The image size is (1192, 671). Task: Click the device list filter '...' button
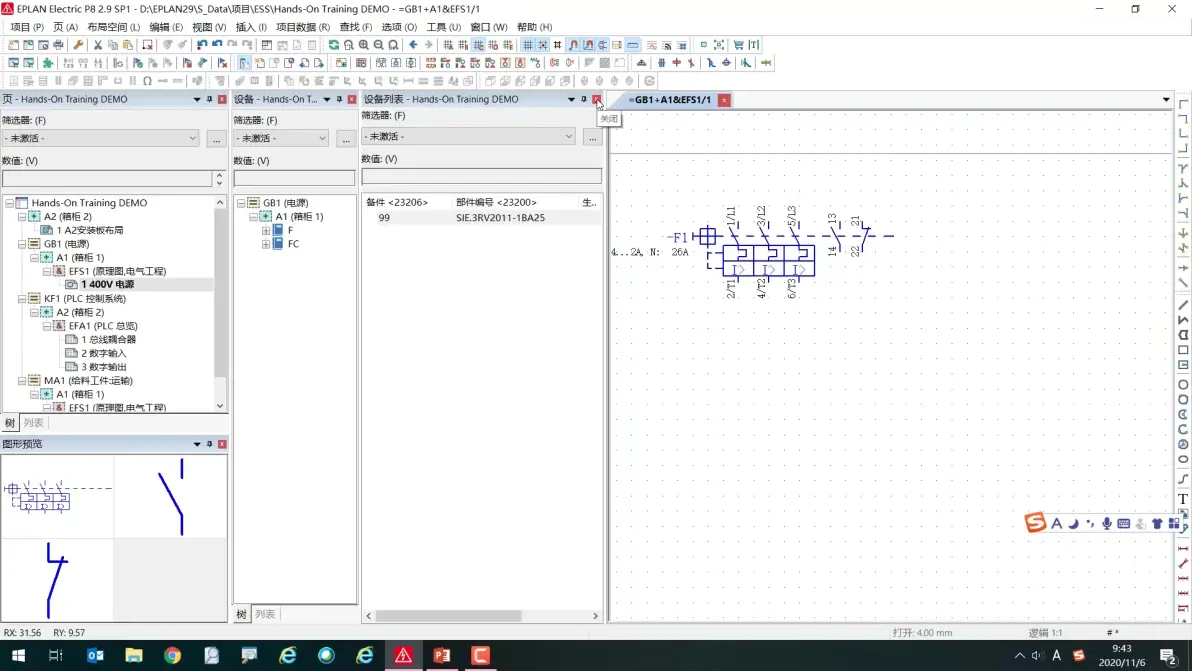tap(592, 137)
